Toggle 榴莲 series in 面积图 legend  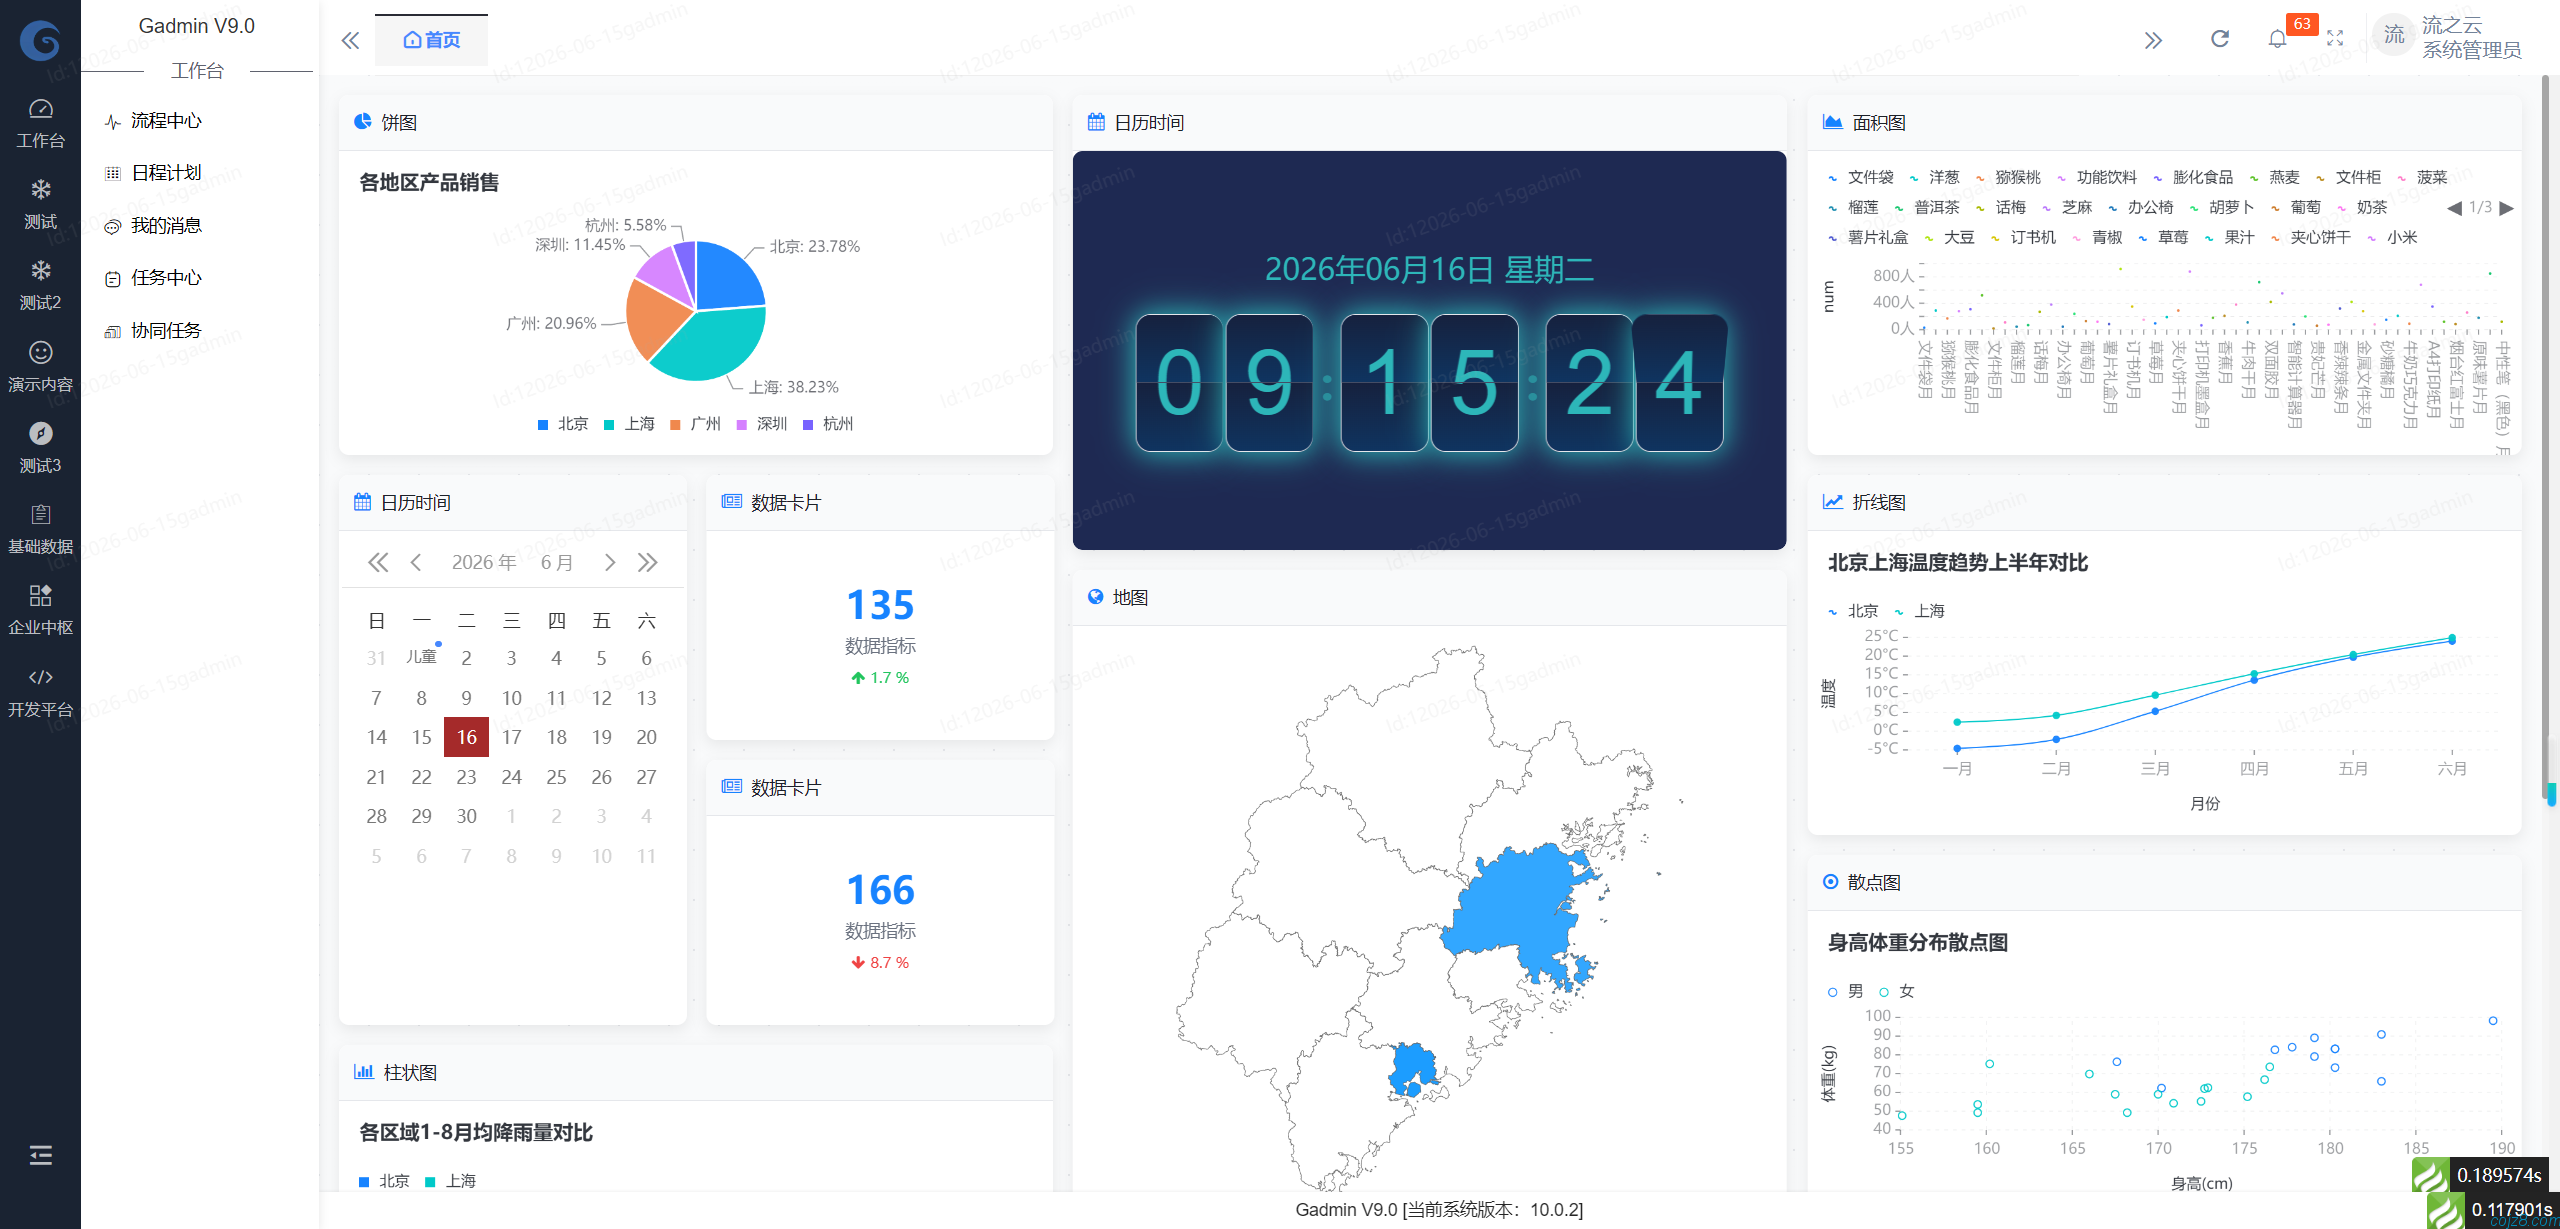point(1853,207)
